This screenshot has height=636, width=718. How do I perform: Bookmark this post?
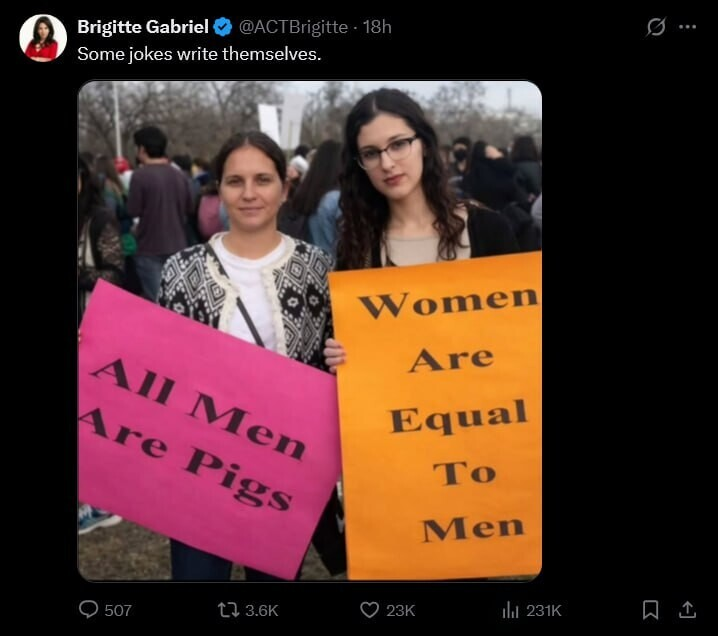[x=650, y=610]
